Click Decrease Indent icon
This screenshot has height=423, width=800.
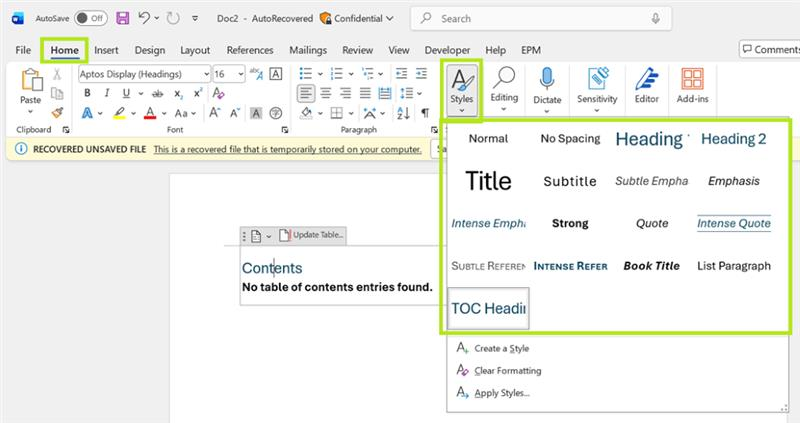402,74
